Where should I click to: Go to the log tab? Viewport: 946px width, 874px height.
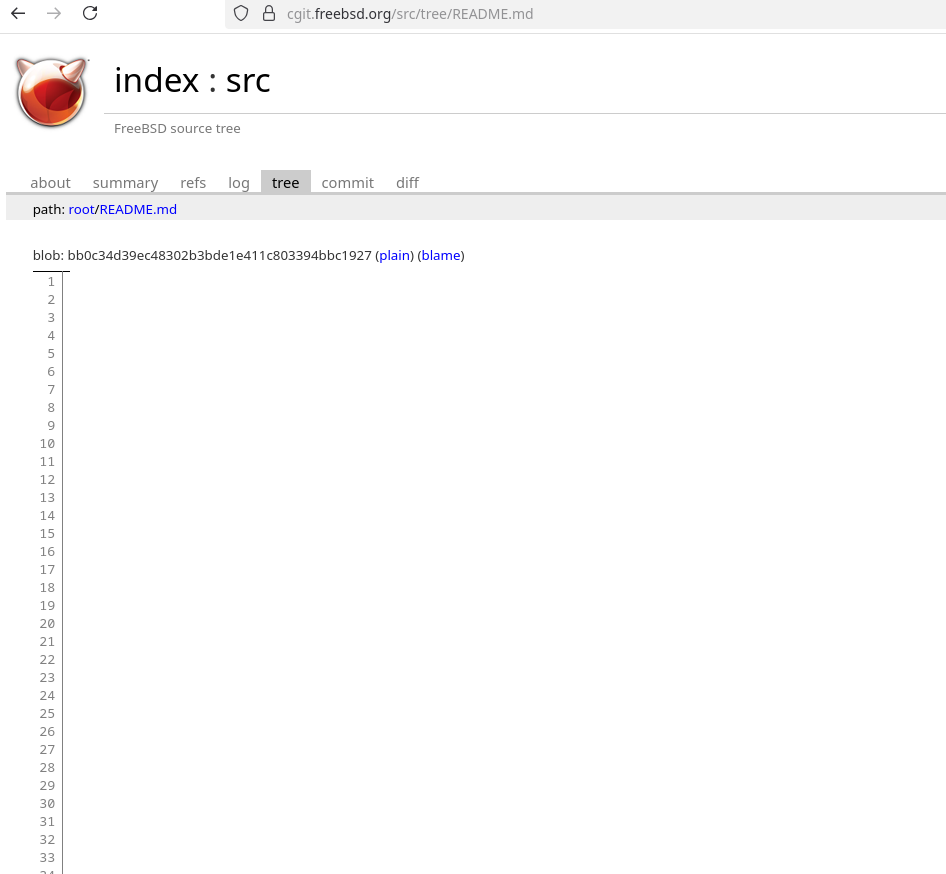(x=239, y=183)
